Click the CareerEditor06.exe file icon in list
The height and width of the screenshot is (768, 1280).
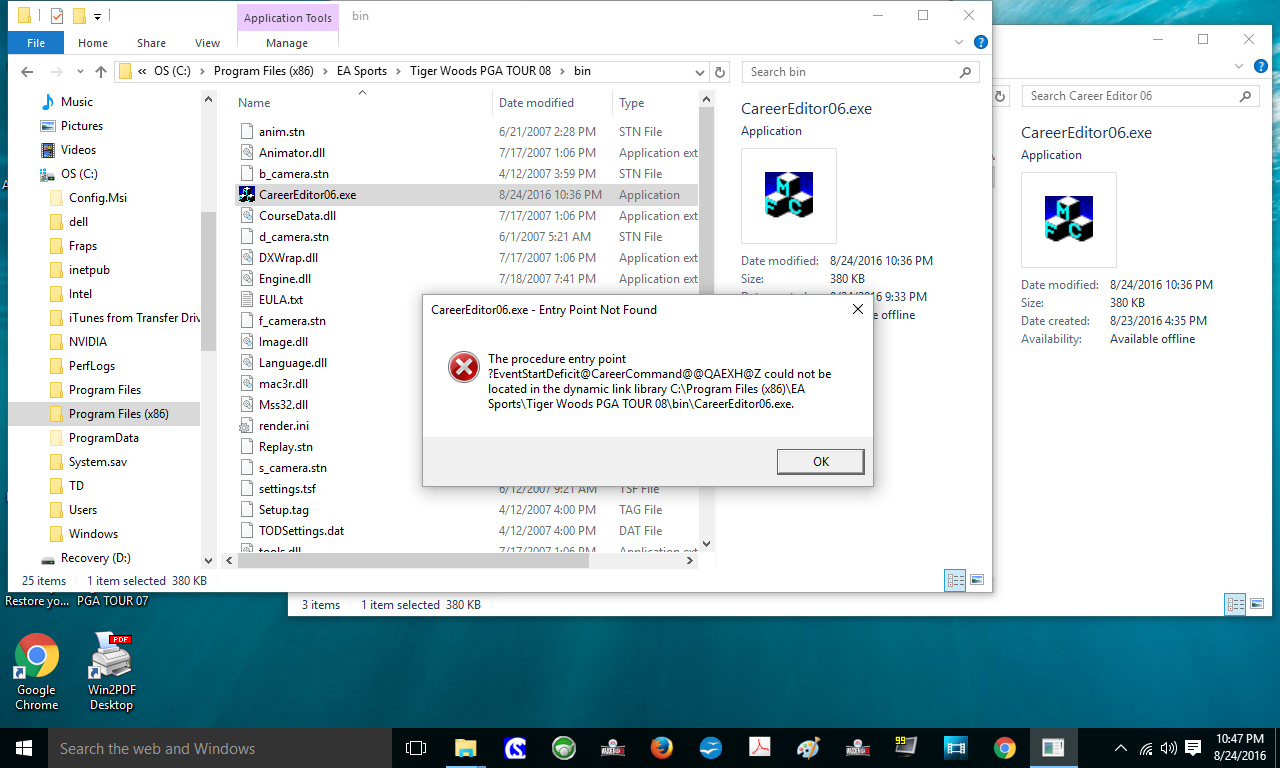click(x=247, y=195)
